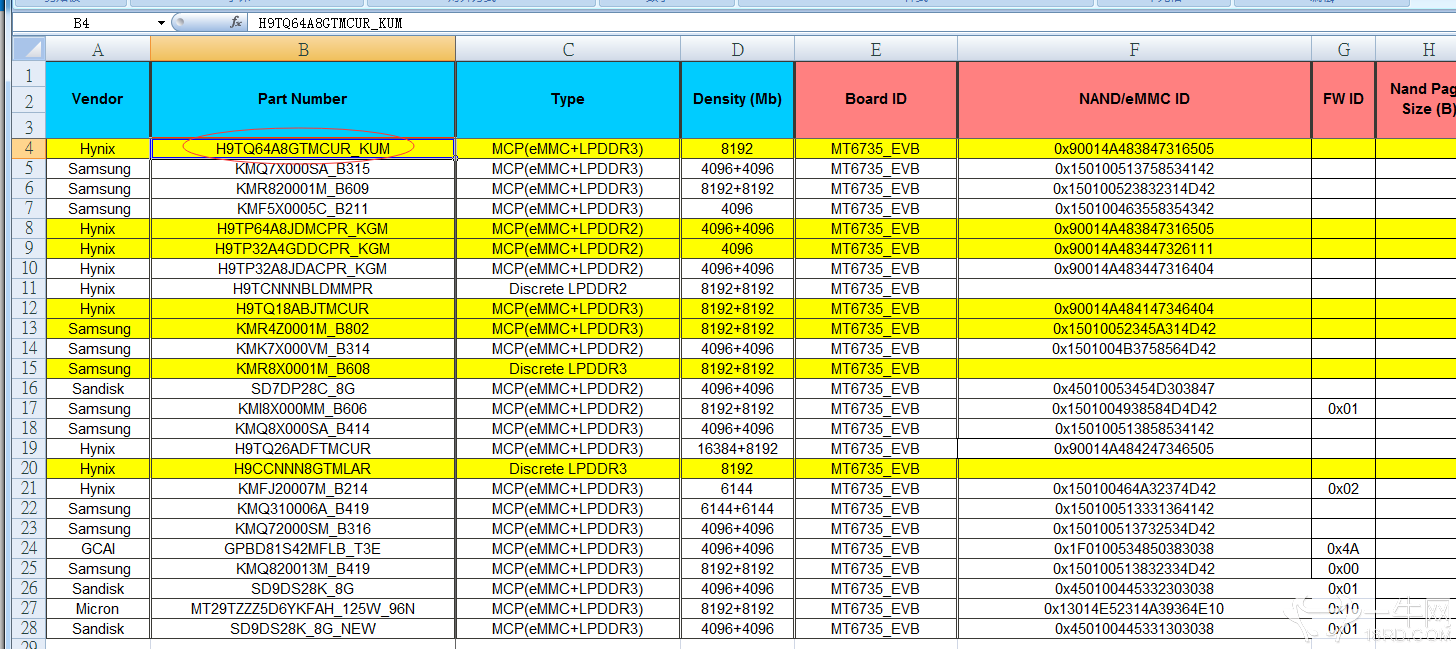Select cell H9TP64A8JDMCPR_KGM
This screenshot has height=649, width=1456.
tap(303, 229)
